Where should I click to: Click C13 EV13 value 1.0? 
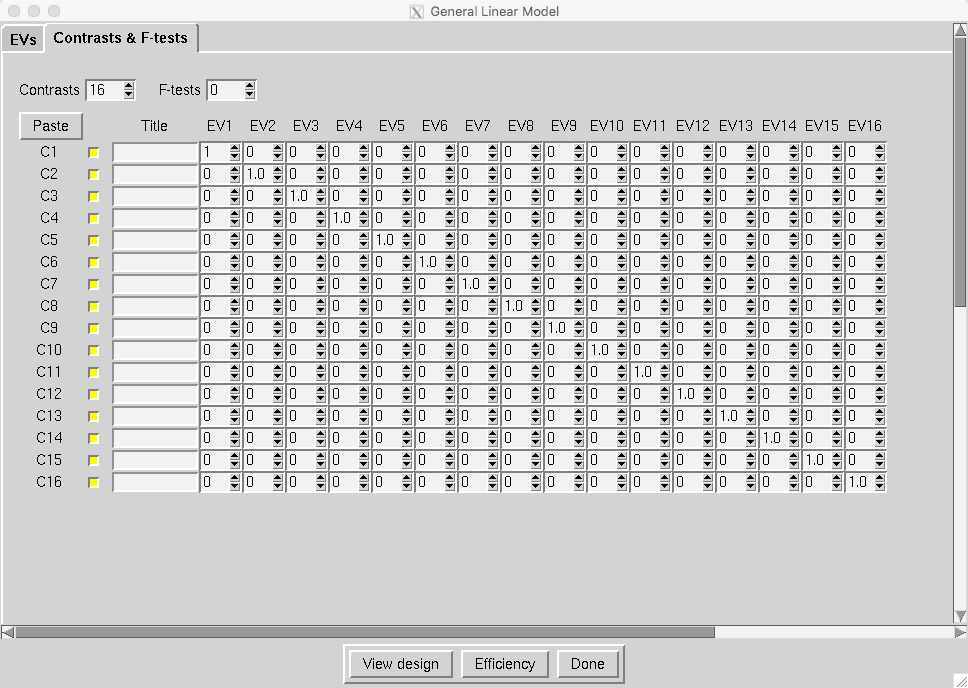[730, 416]
